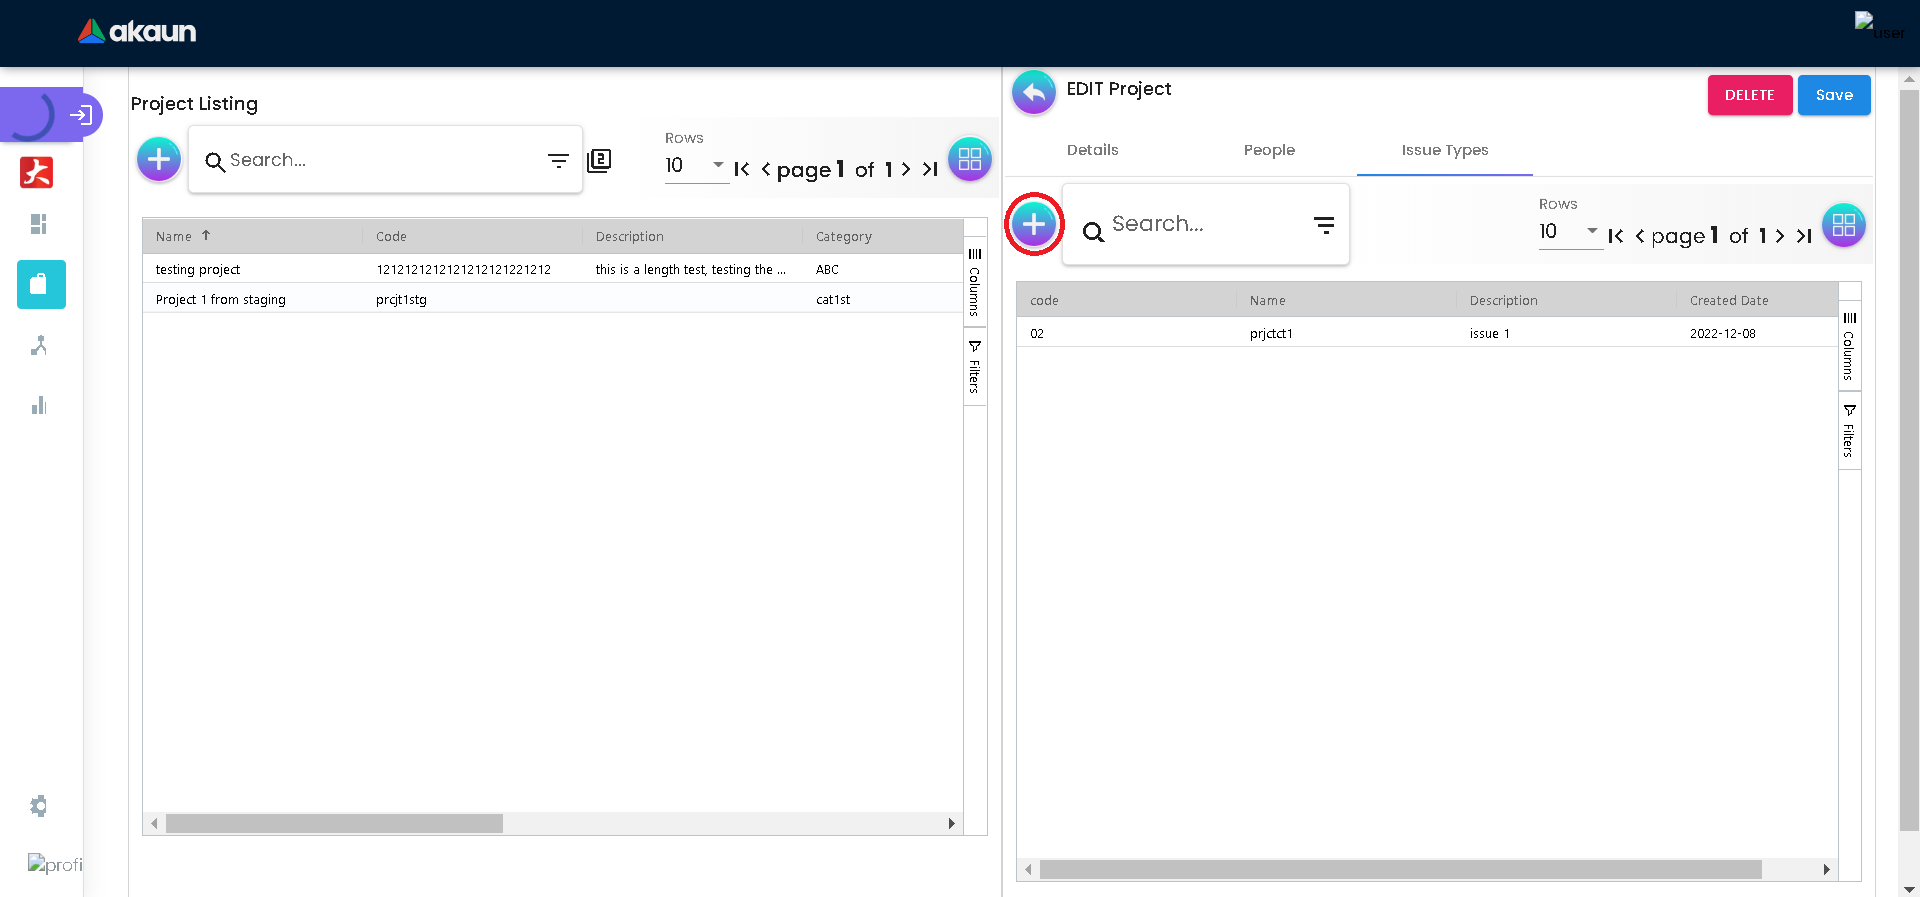Open Rows dropdown in Issue Types panel

pyautogui.click(x=1570, y=231)
